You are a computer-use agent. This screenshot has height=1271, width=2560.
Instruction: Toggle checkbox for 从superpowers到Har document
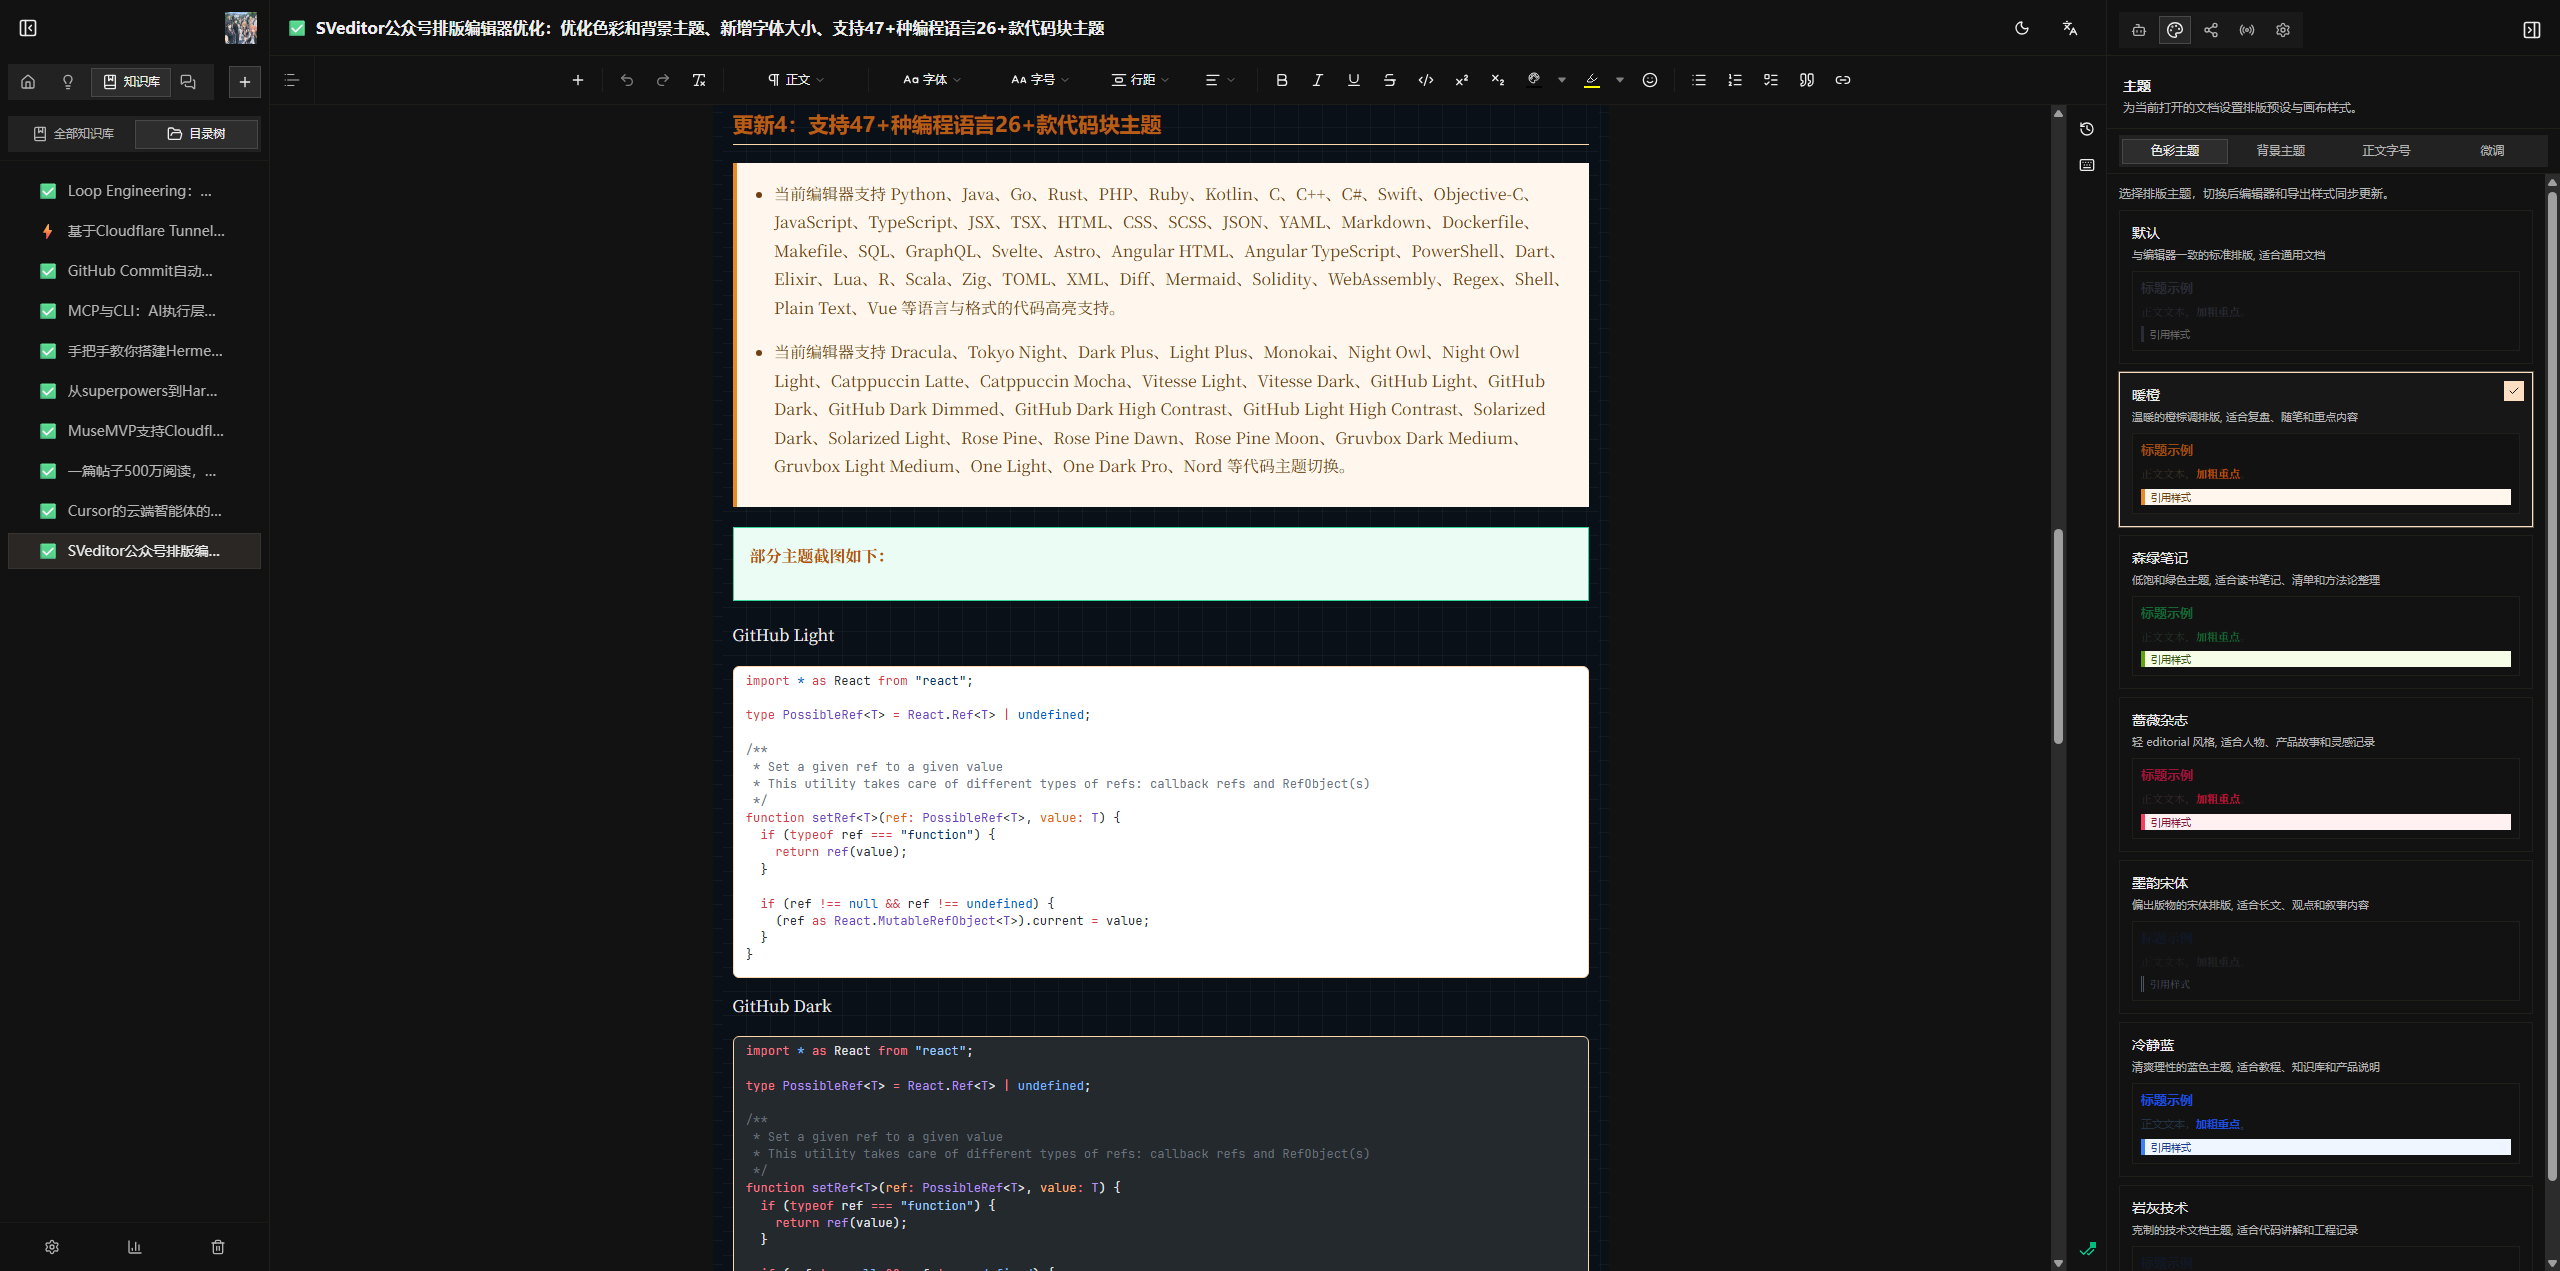coord(48,391)
